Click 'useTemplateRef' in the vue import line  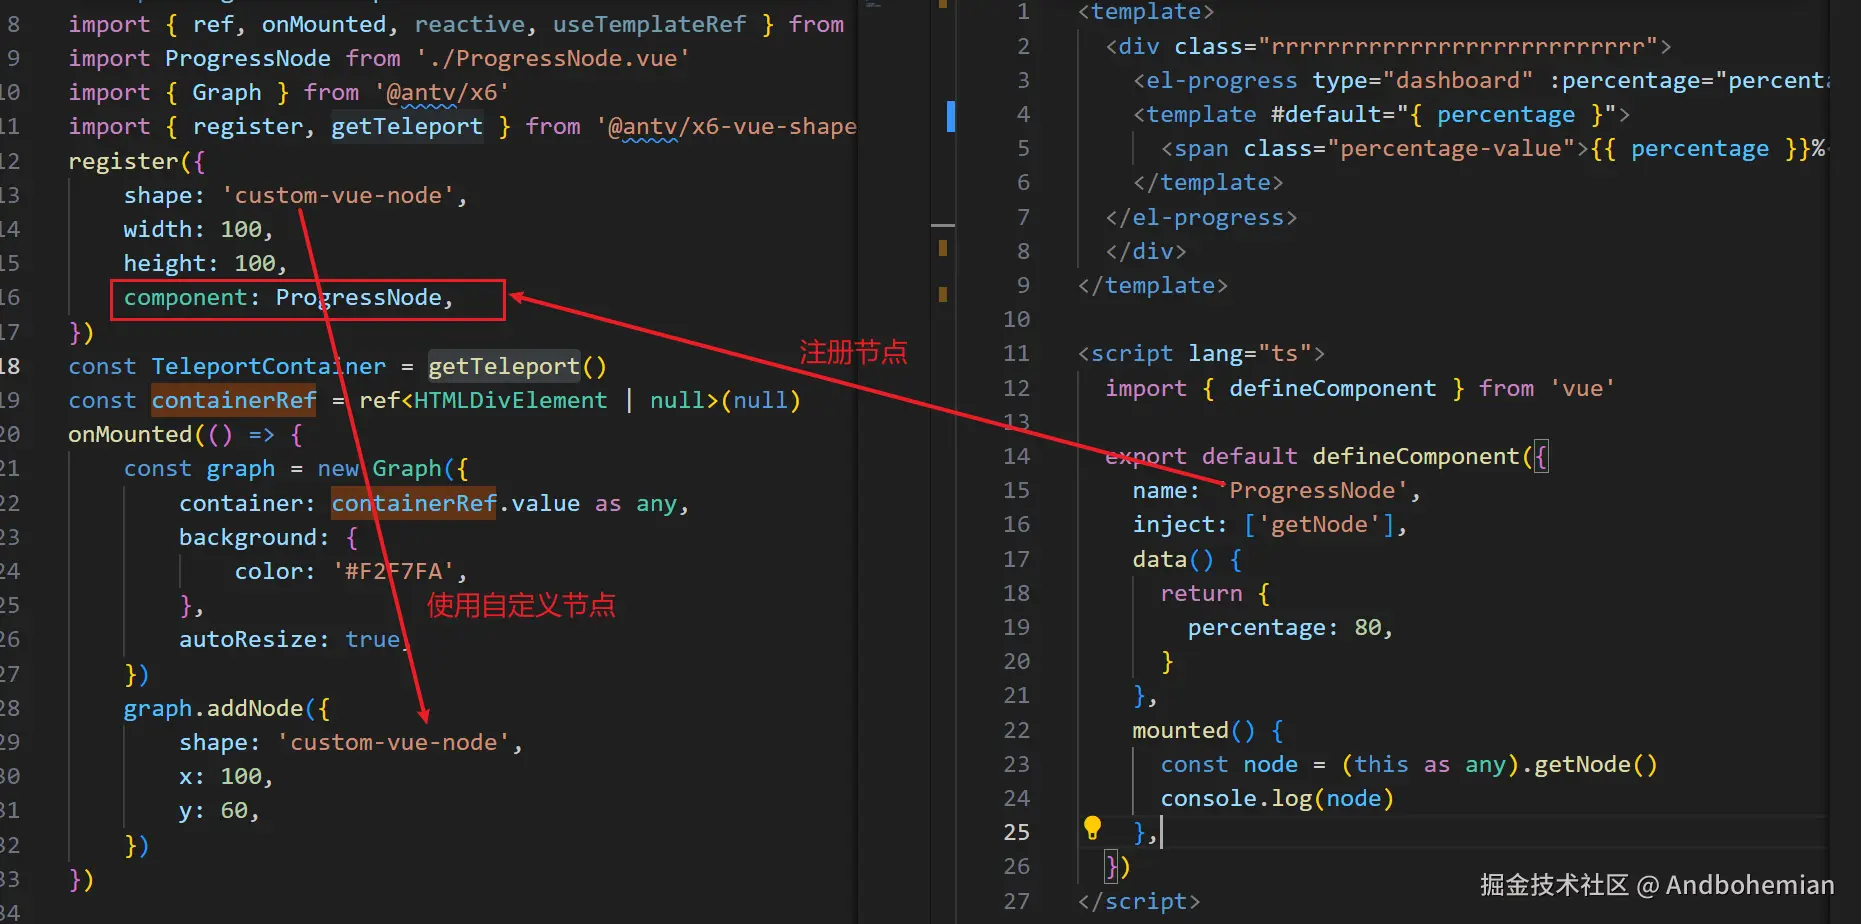649,24
